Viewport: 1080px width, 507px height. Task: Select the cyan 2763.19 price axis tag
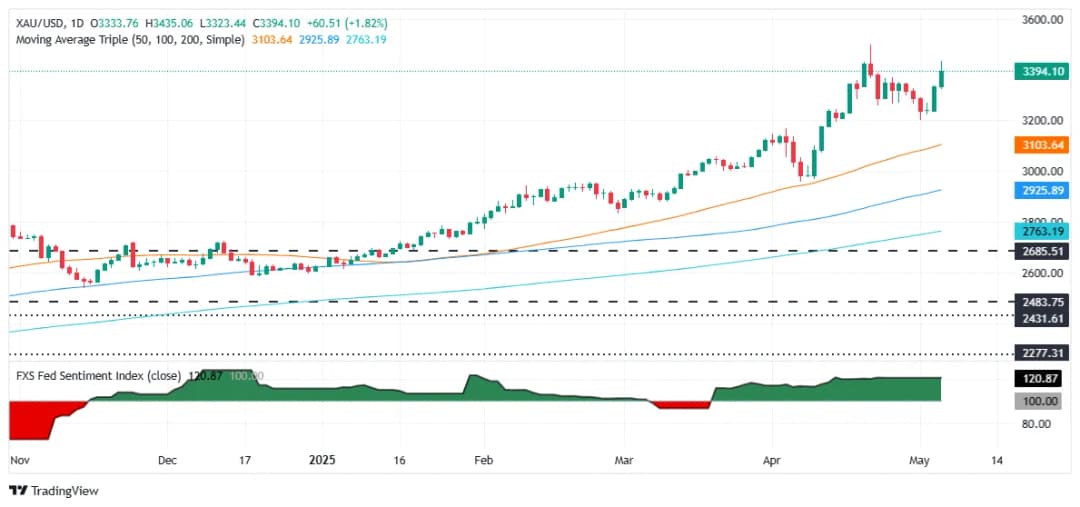point(1039,231)
